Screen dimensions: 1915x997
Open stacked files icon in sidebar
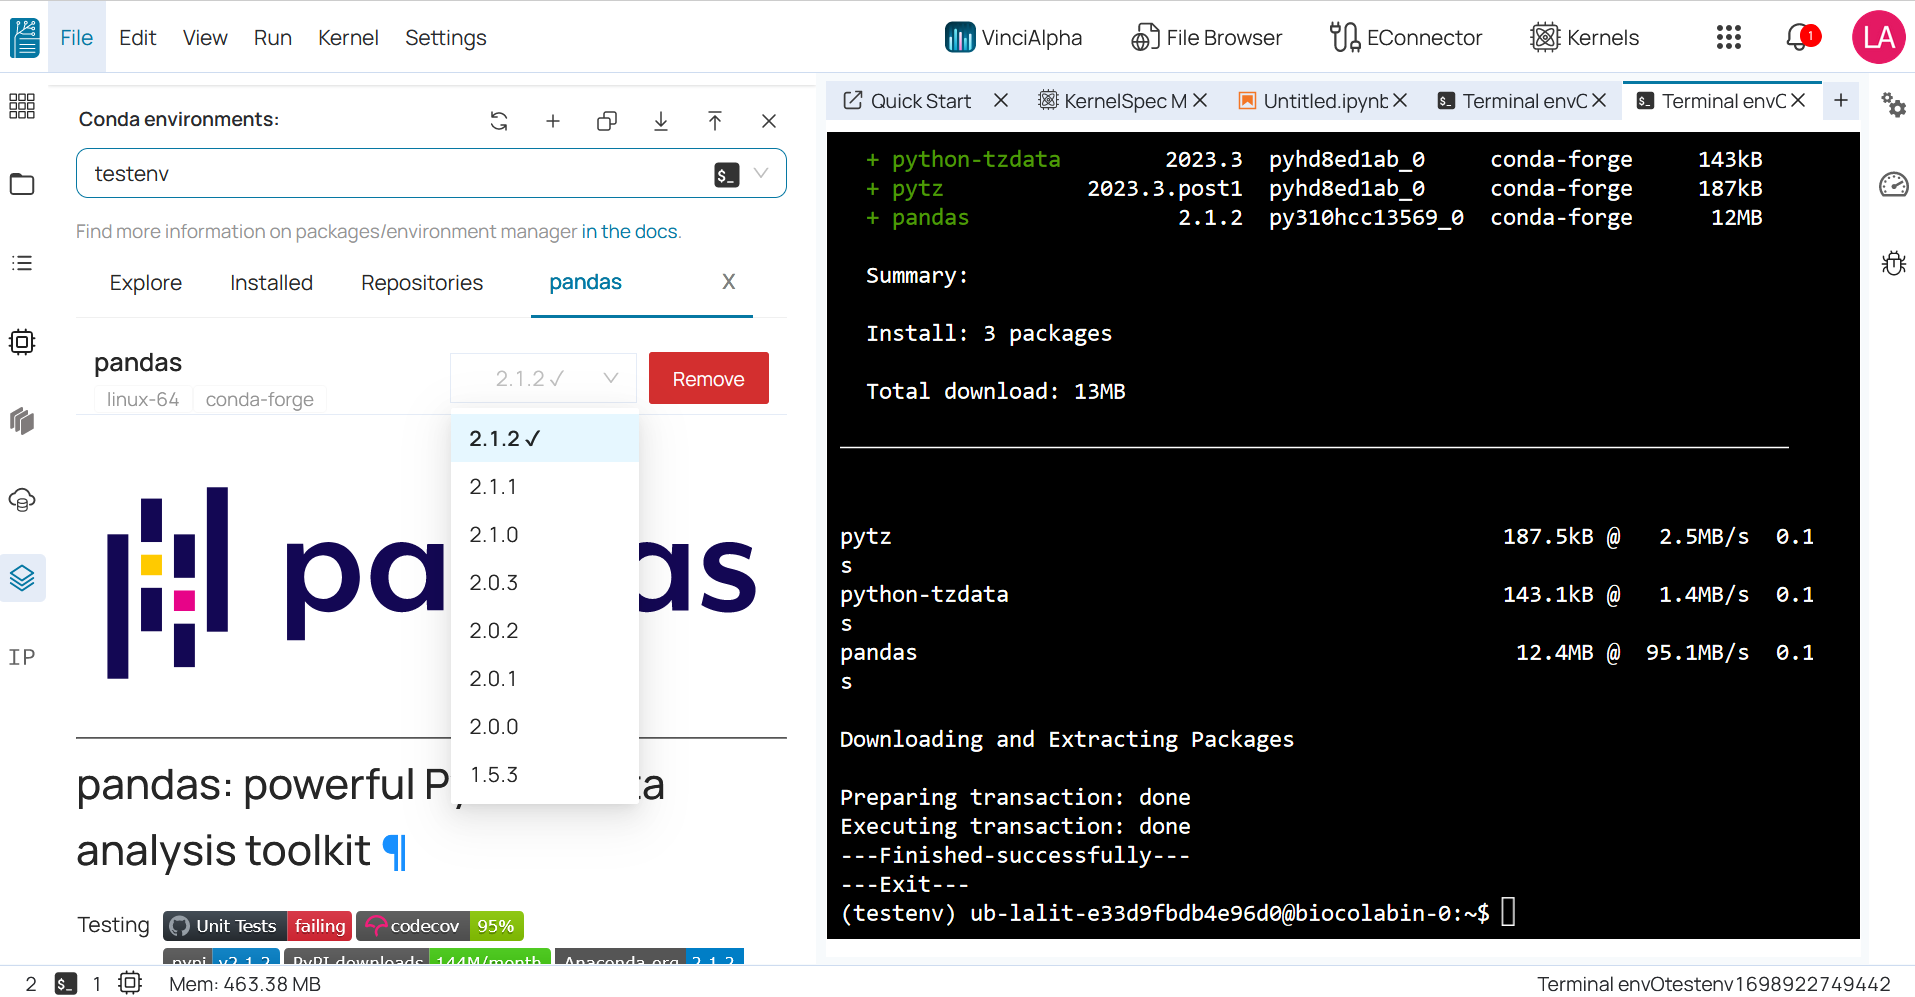click(x=22, y=421)
